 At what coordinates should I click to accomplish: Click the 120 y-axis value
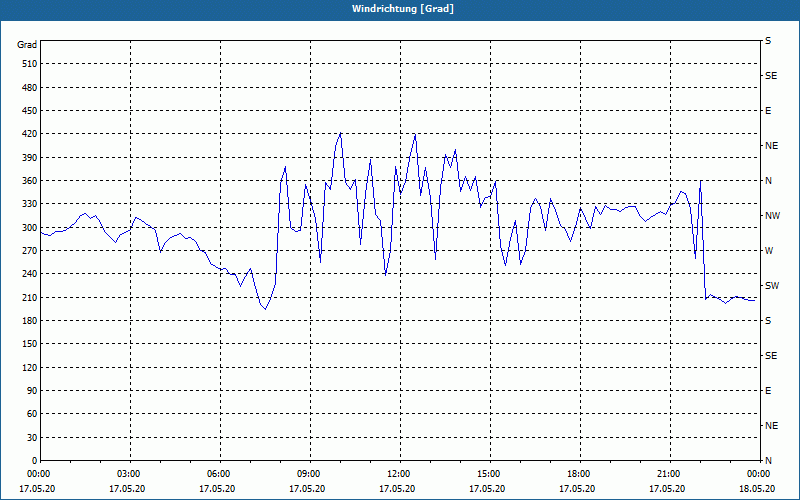click(x=30, y=367)
